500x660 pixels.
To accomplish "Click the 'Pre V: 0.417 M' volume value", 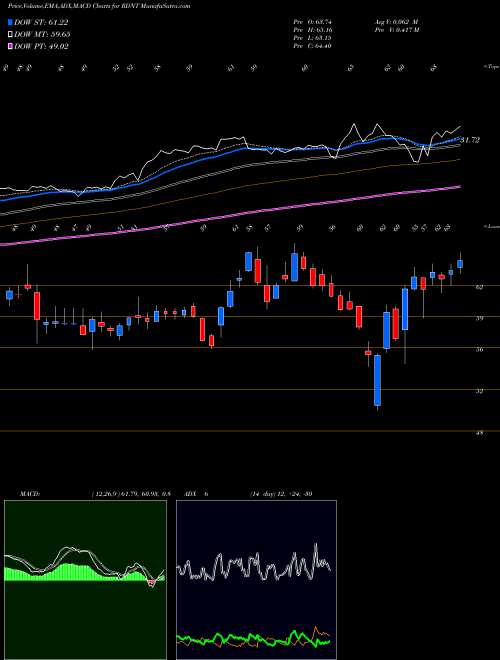I will tap(396, 30).
